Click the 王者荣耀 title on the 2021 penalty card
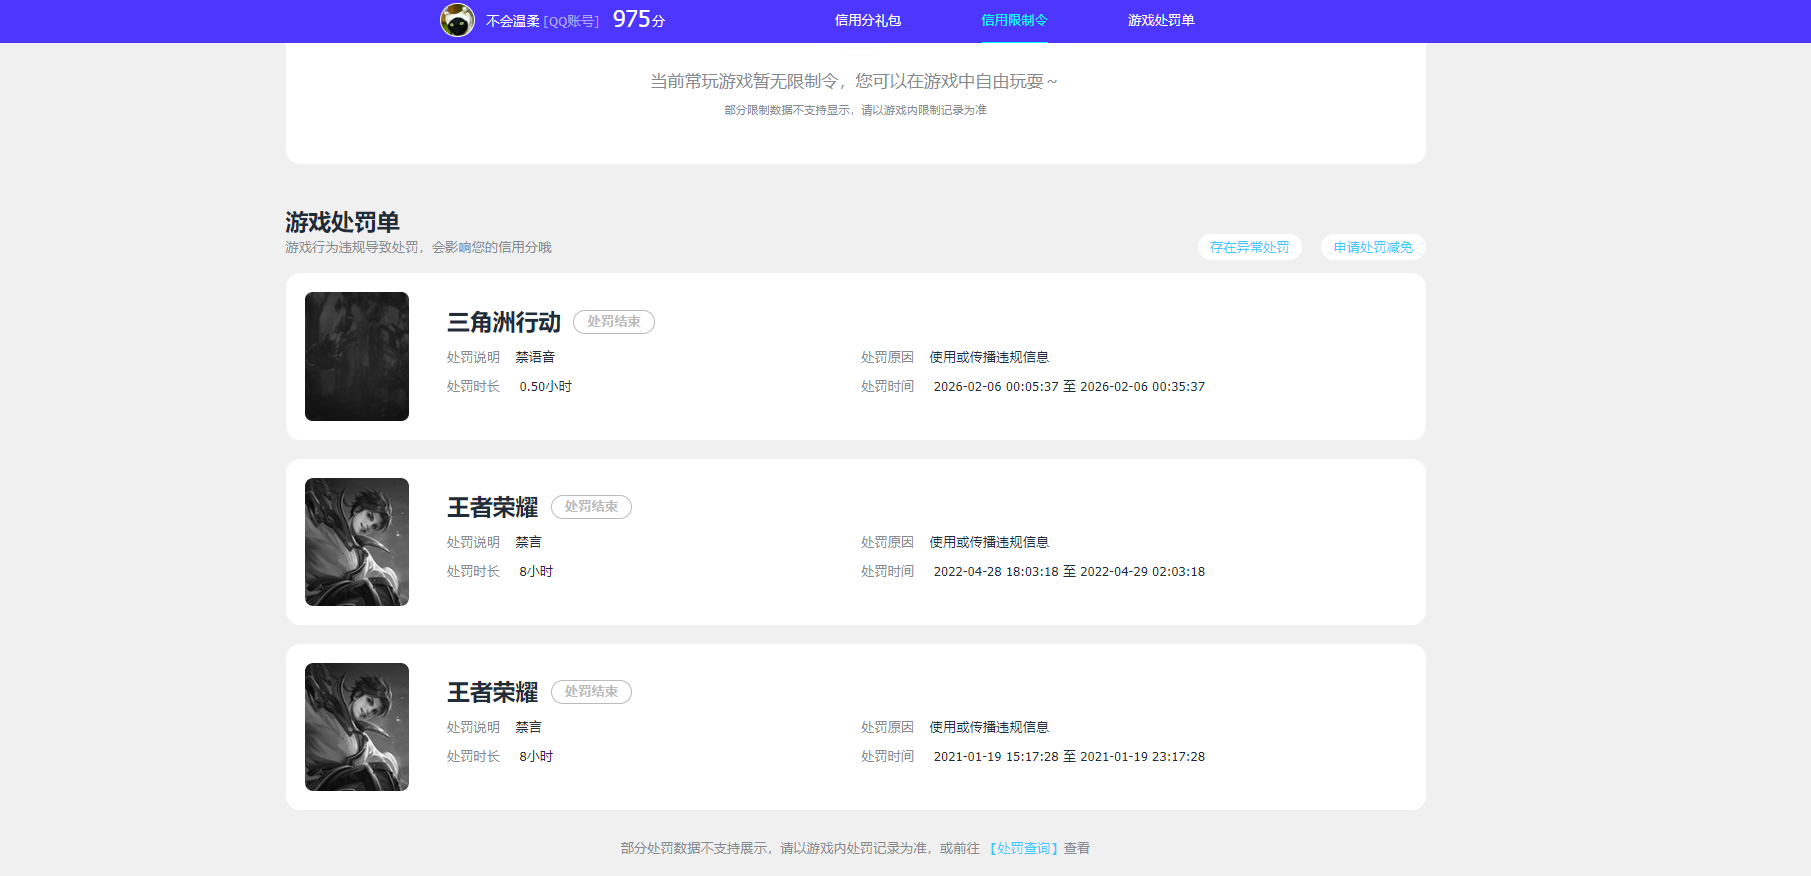 [x=493, y=692]
